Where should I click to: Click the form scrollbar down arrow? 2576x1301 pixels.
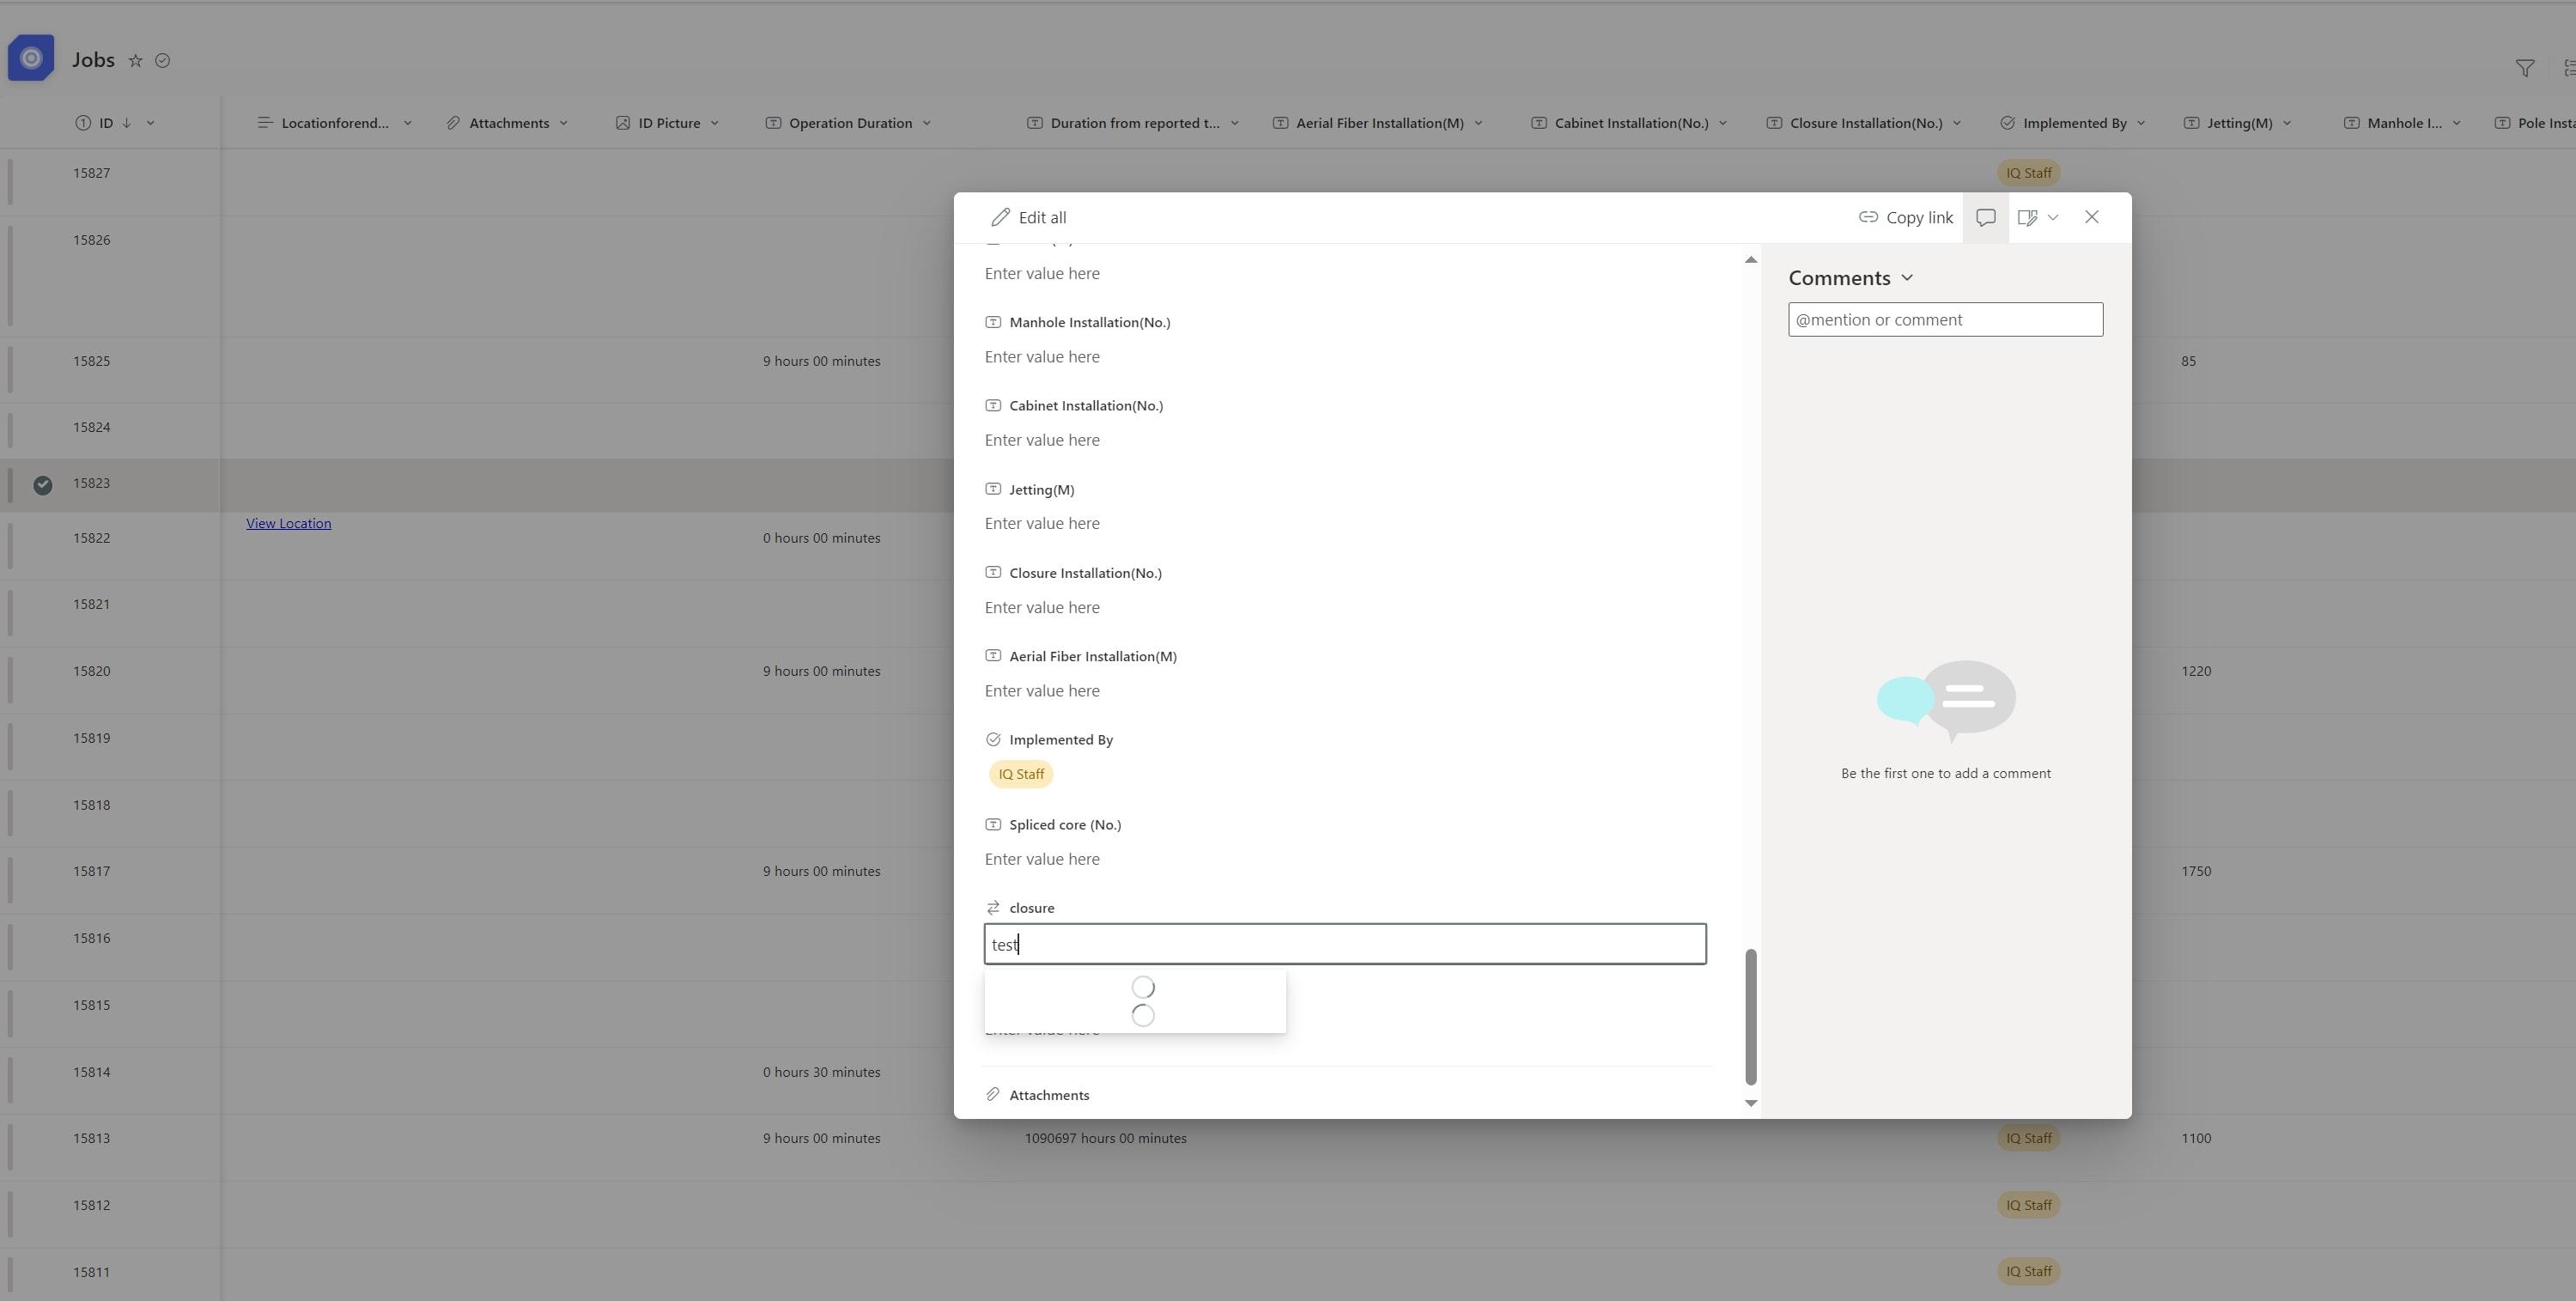tap(1750, 1103)
